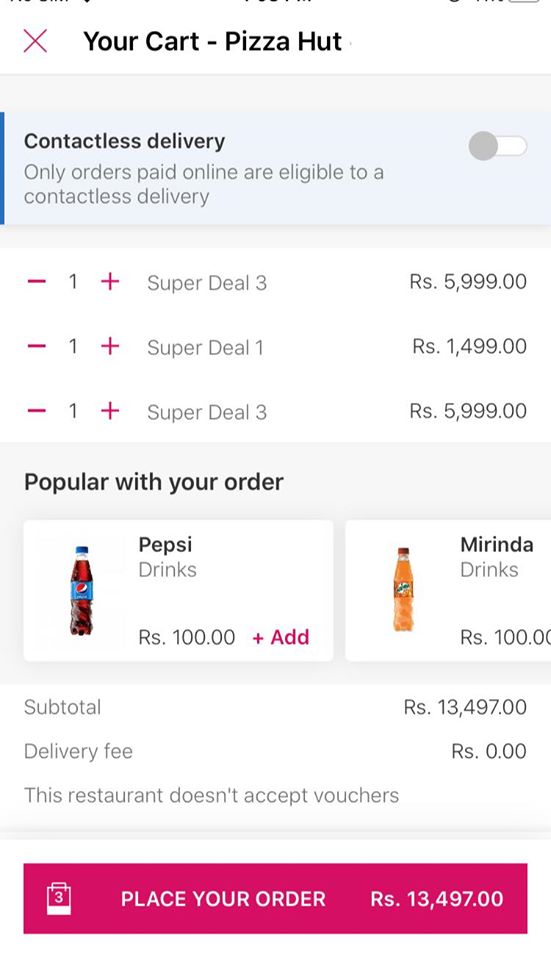The image size is (551, 960).
Task: Toggle the Contactless delivery switch
Action: tap(497, 146)
